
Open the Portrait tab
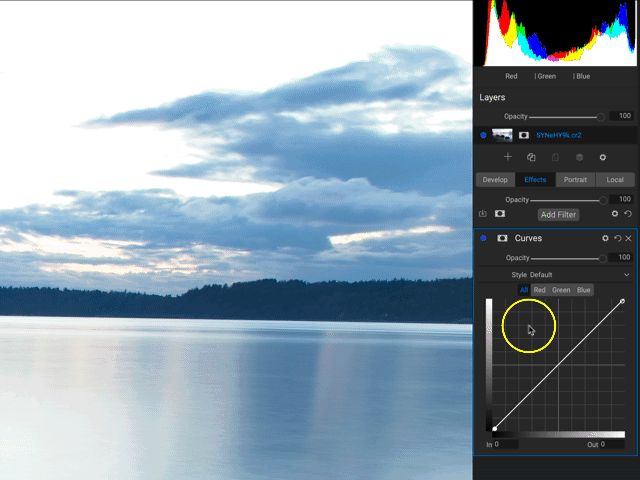click(x=575, y=180)
